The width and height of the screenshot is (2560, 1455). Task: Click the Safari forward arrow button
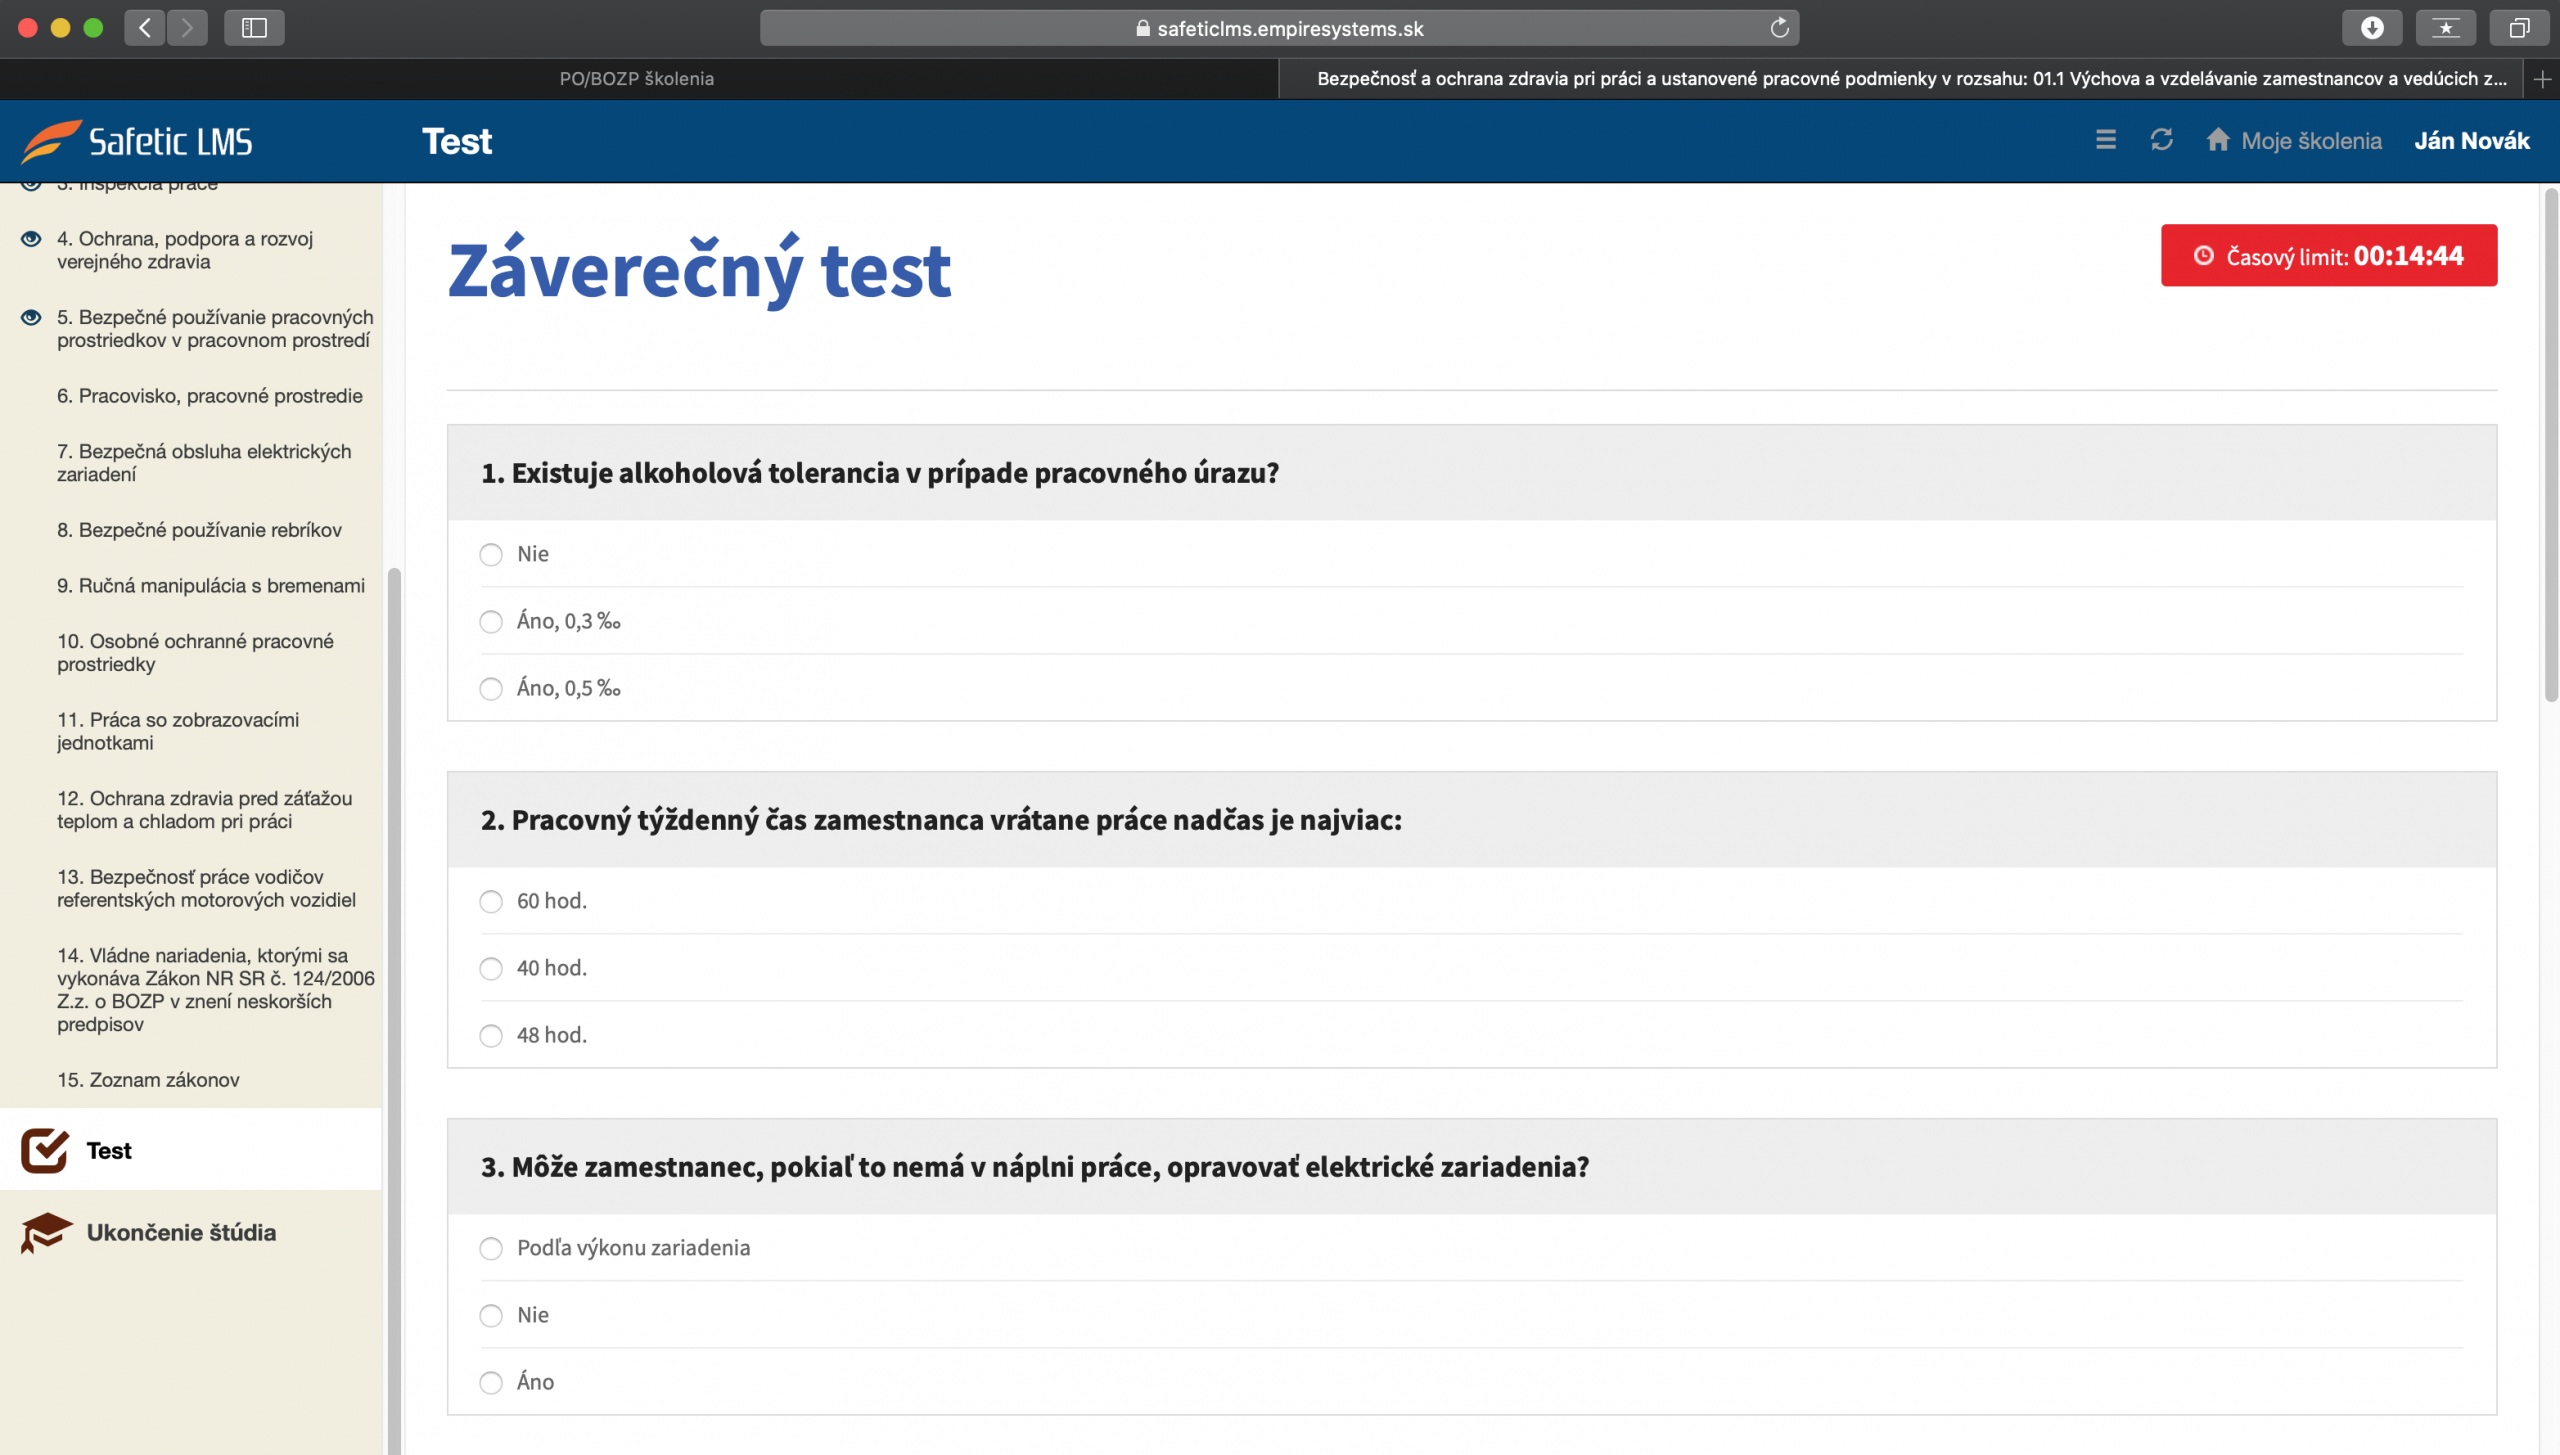(187, 28)
